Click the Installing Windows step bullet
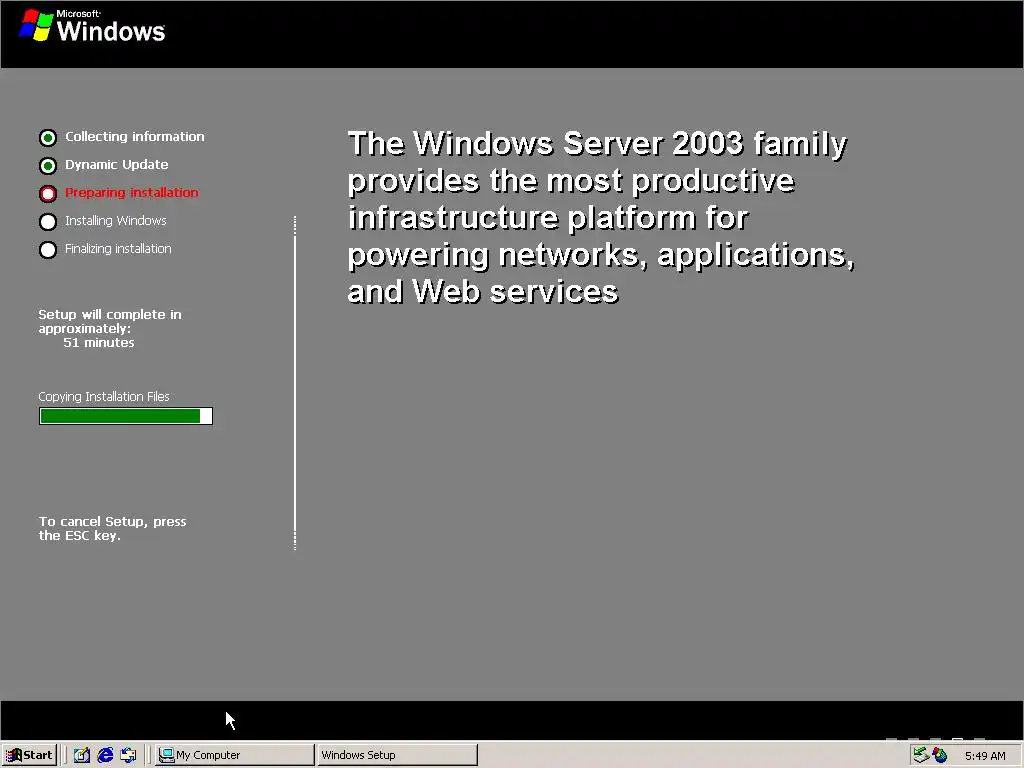The width and height of the screenshot is (1024, 768). coord(48,221)
